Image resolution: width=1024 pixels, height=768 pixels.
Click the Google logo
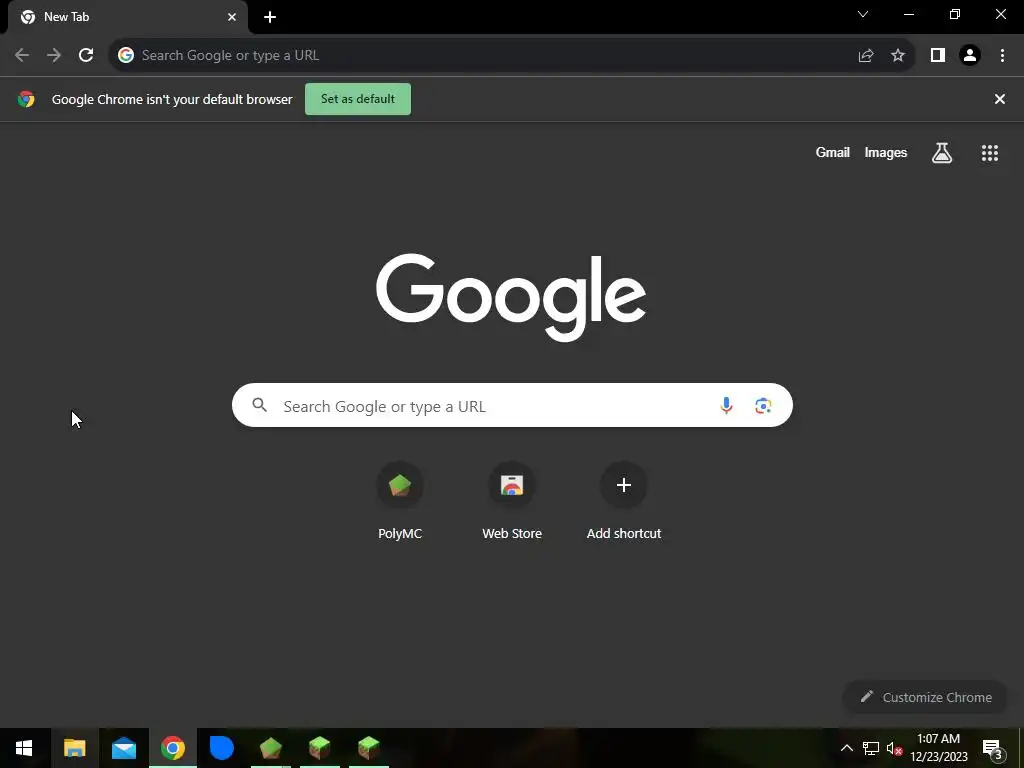(511, 298)
